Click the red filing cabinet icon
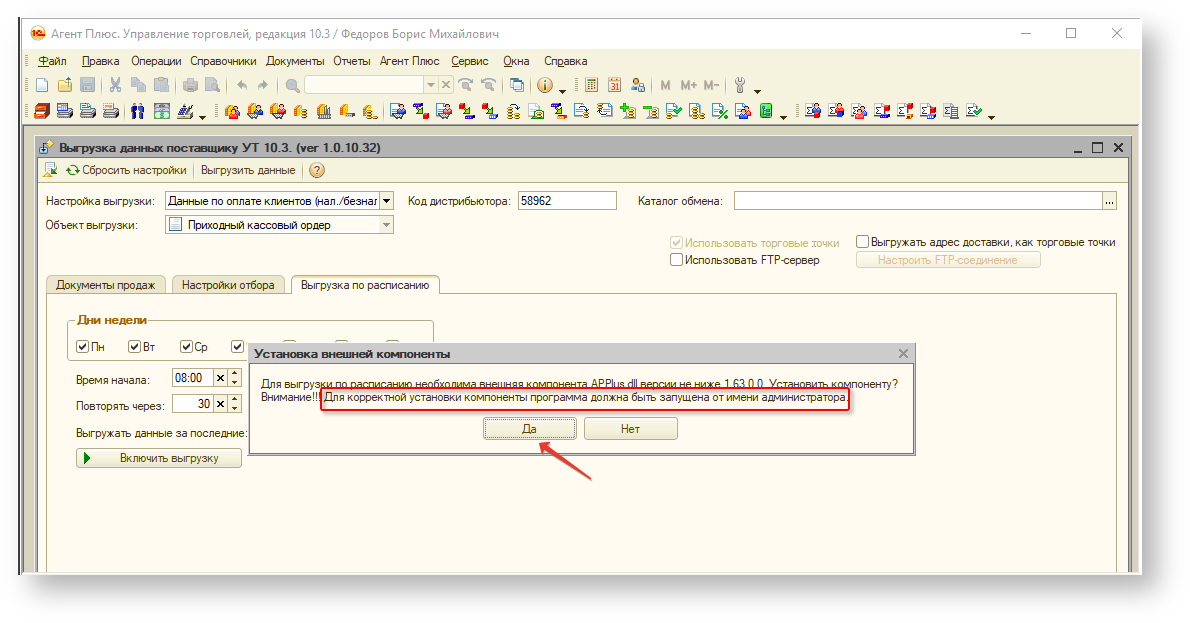 coord(42,112)
